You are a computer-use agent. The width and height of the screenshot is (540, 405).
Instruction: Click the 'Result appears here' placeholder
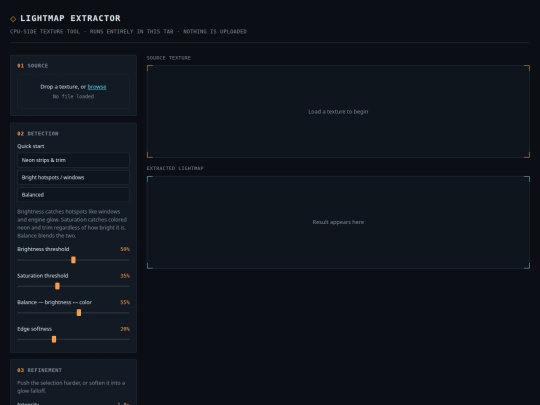click(338, 222)
